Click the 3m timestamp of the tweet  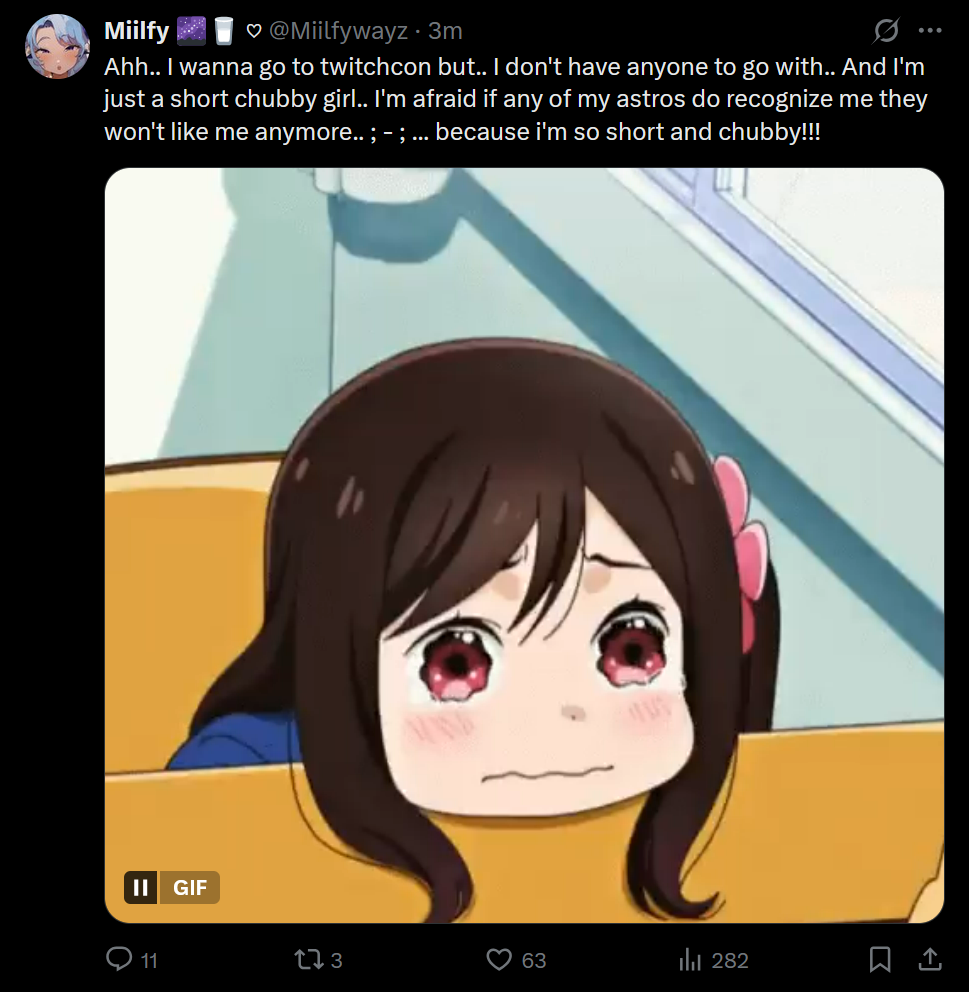tap(445, 30)
